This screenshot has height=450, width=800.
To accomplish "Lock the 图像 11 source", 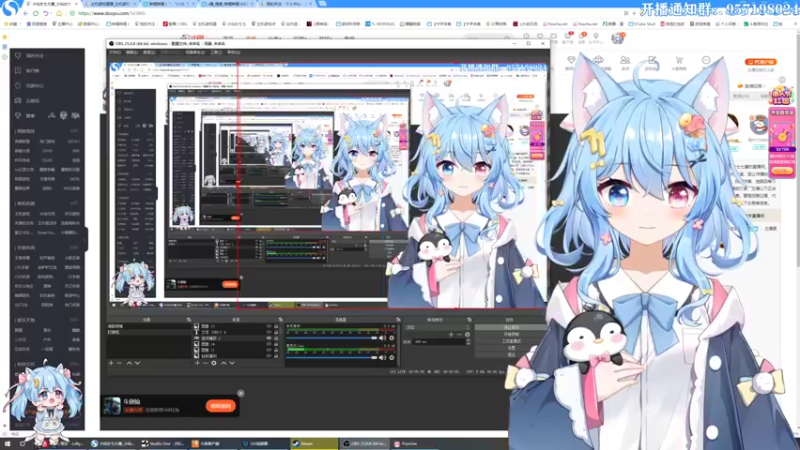I will point(276,351).
